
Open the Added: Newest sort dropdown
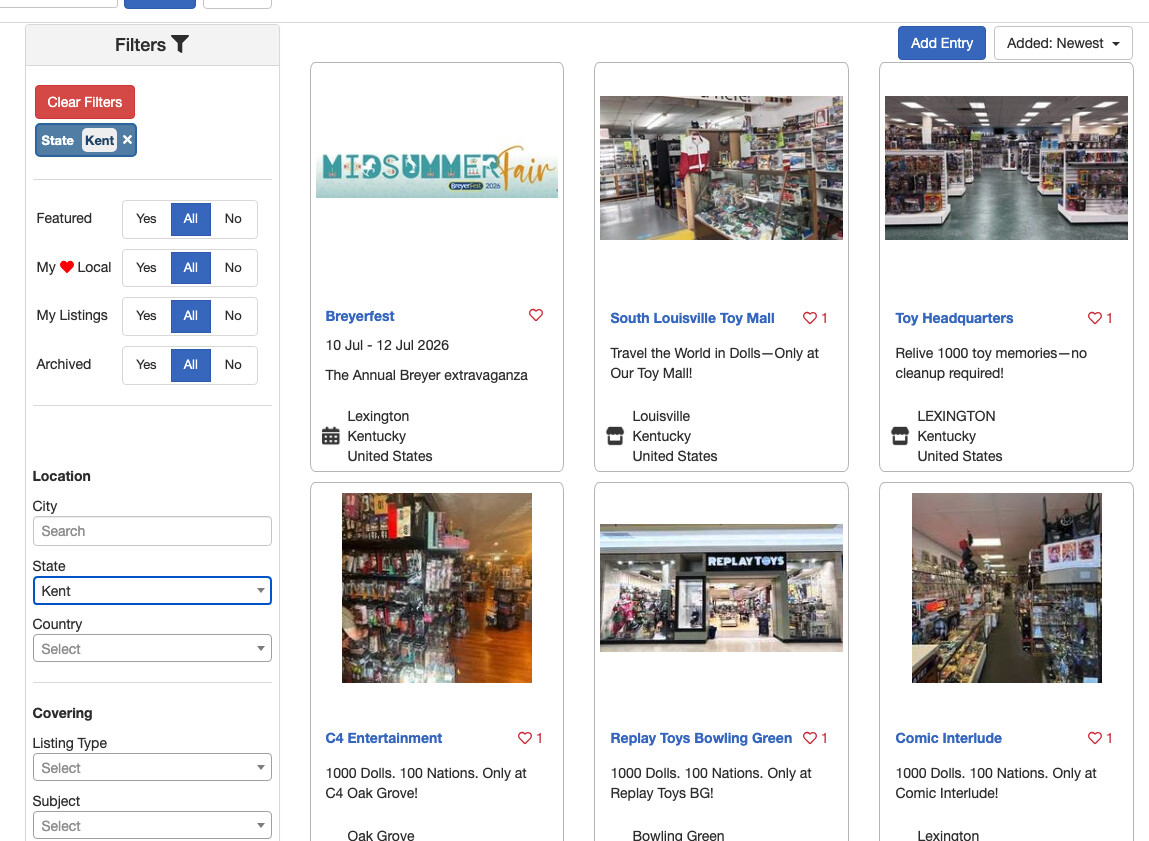[x=1062, y=43]
